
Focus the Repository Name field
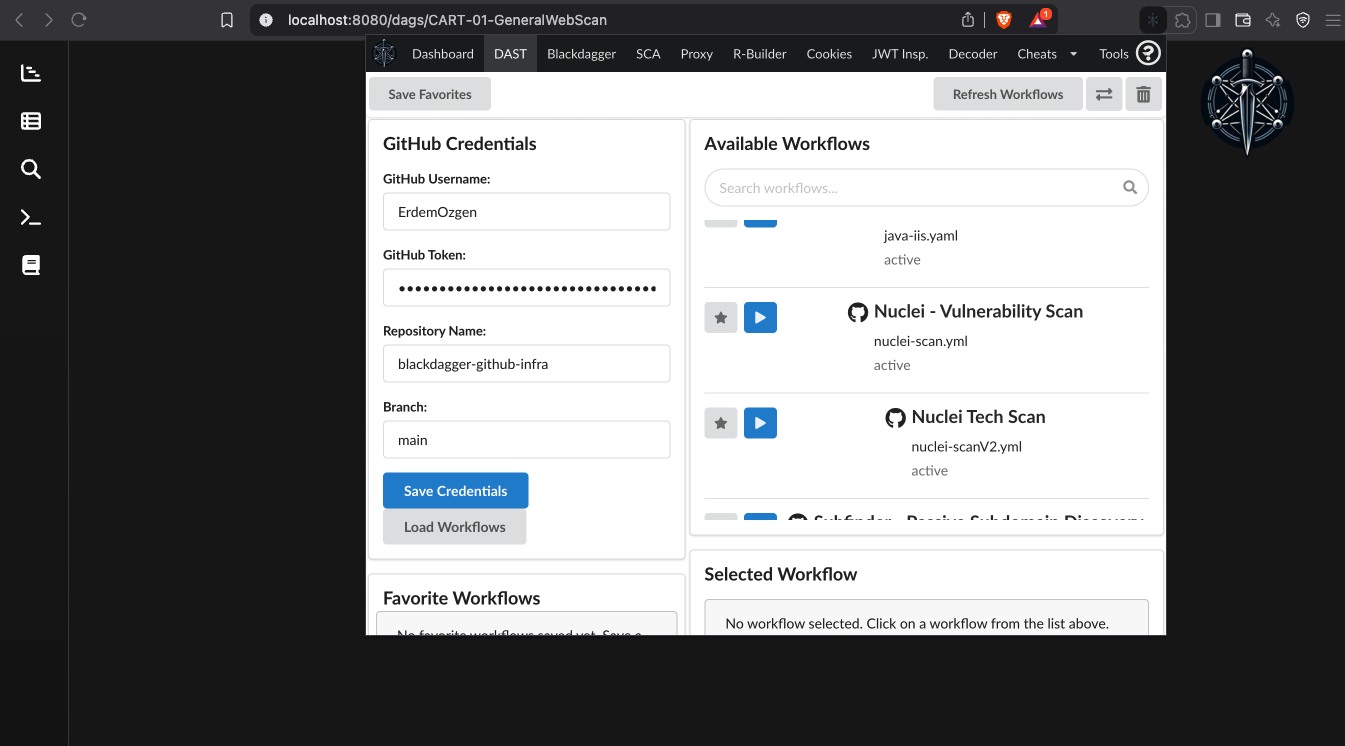[526, 364]
